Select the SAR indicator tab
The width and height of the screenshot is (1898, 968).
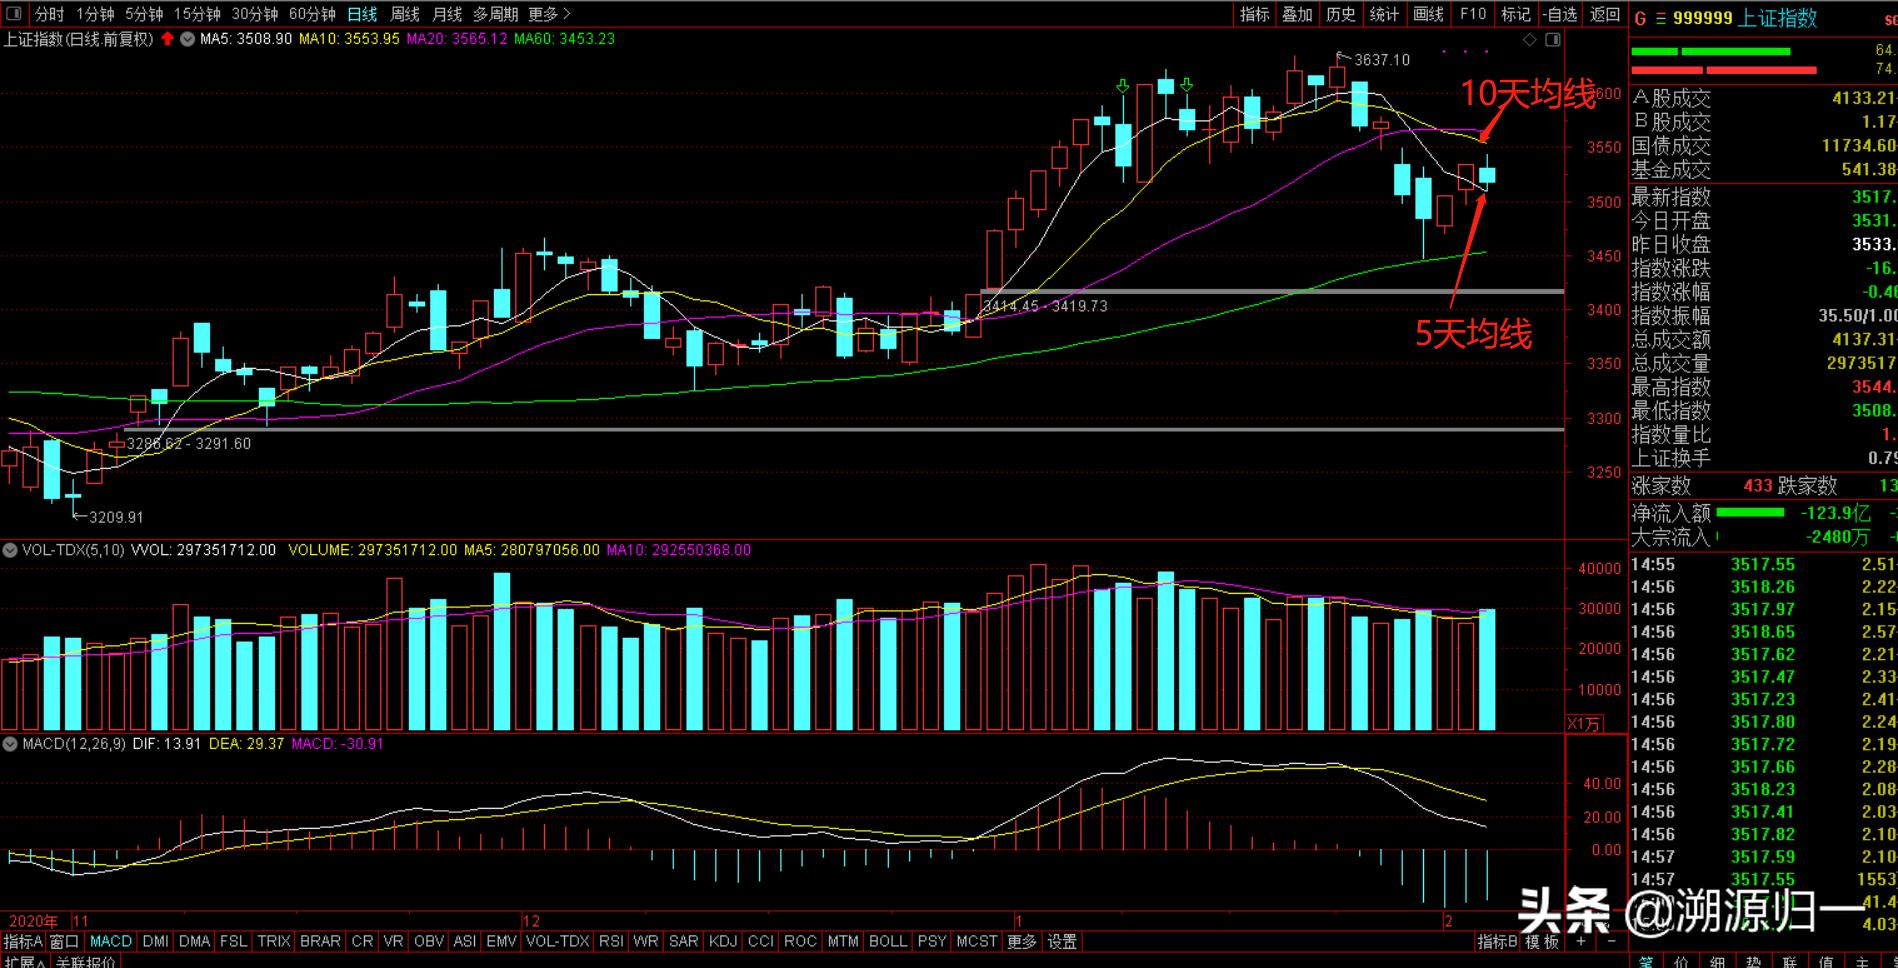coord(684,942)
